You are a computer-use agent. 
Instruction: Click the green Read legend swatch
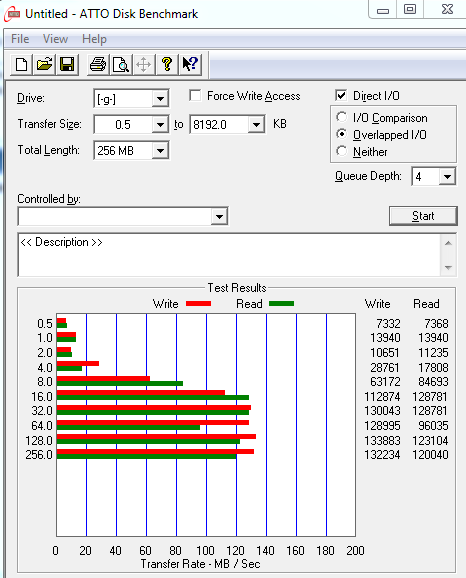[282, 304]
